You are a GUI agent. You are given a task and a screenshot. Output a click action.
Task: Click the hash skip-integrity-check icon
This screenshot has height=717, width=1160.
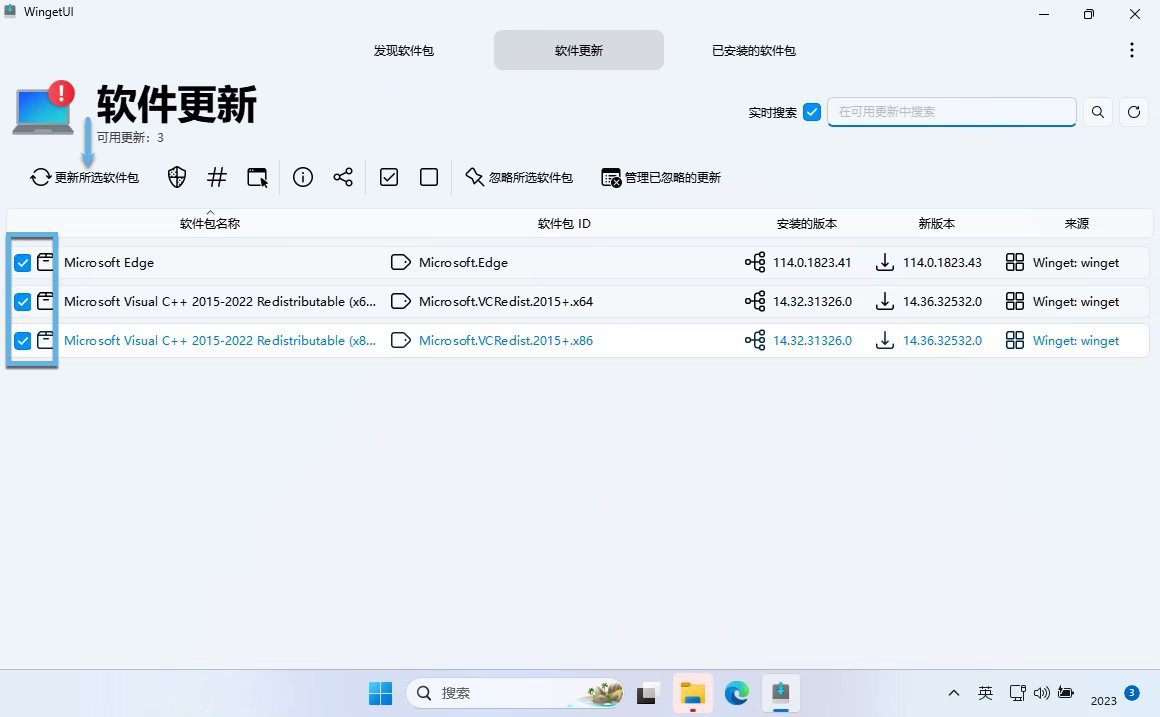click(x=217, y=178)
